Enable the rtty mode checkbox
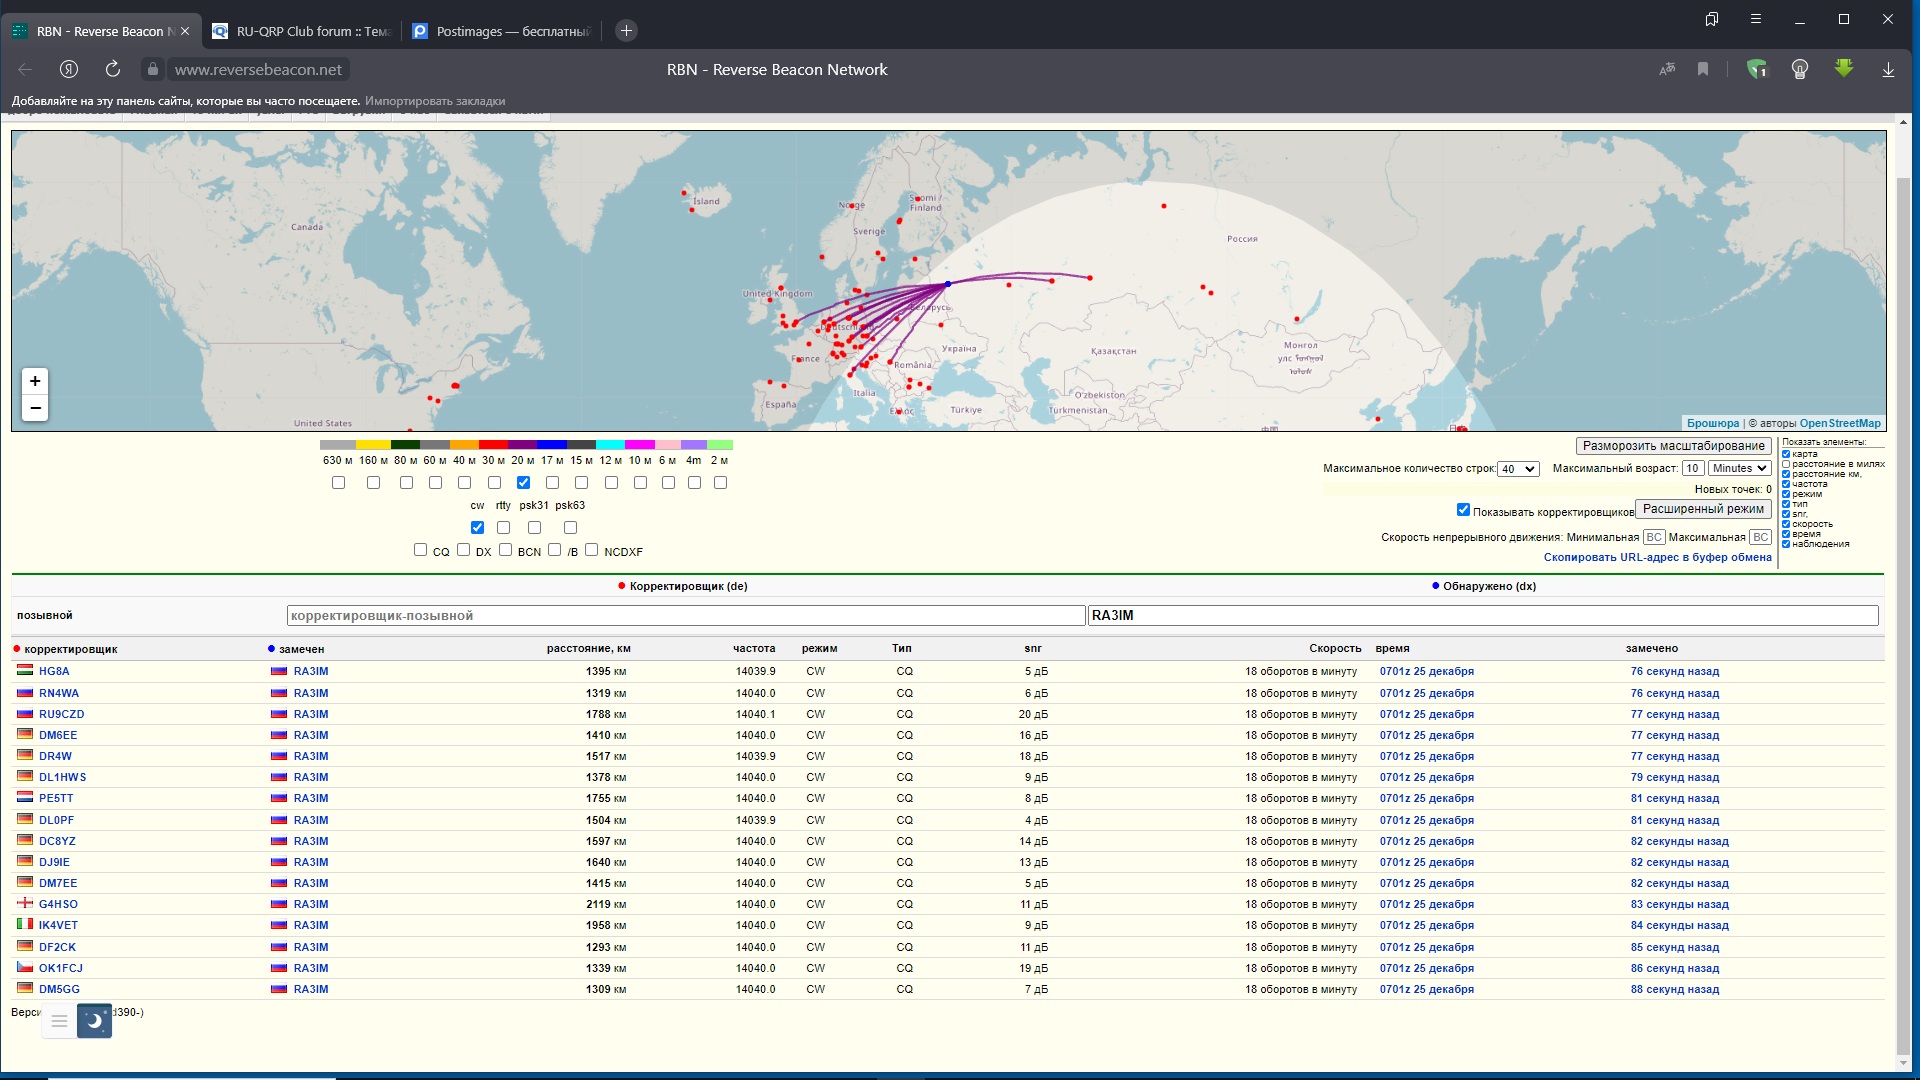 pyautogui.click(x=503, y=528)
